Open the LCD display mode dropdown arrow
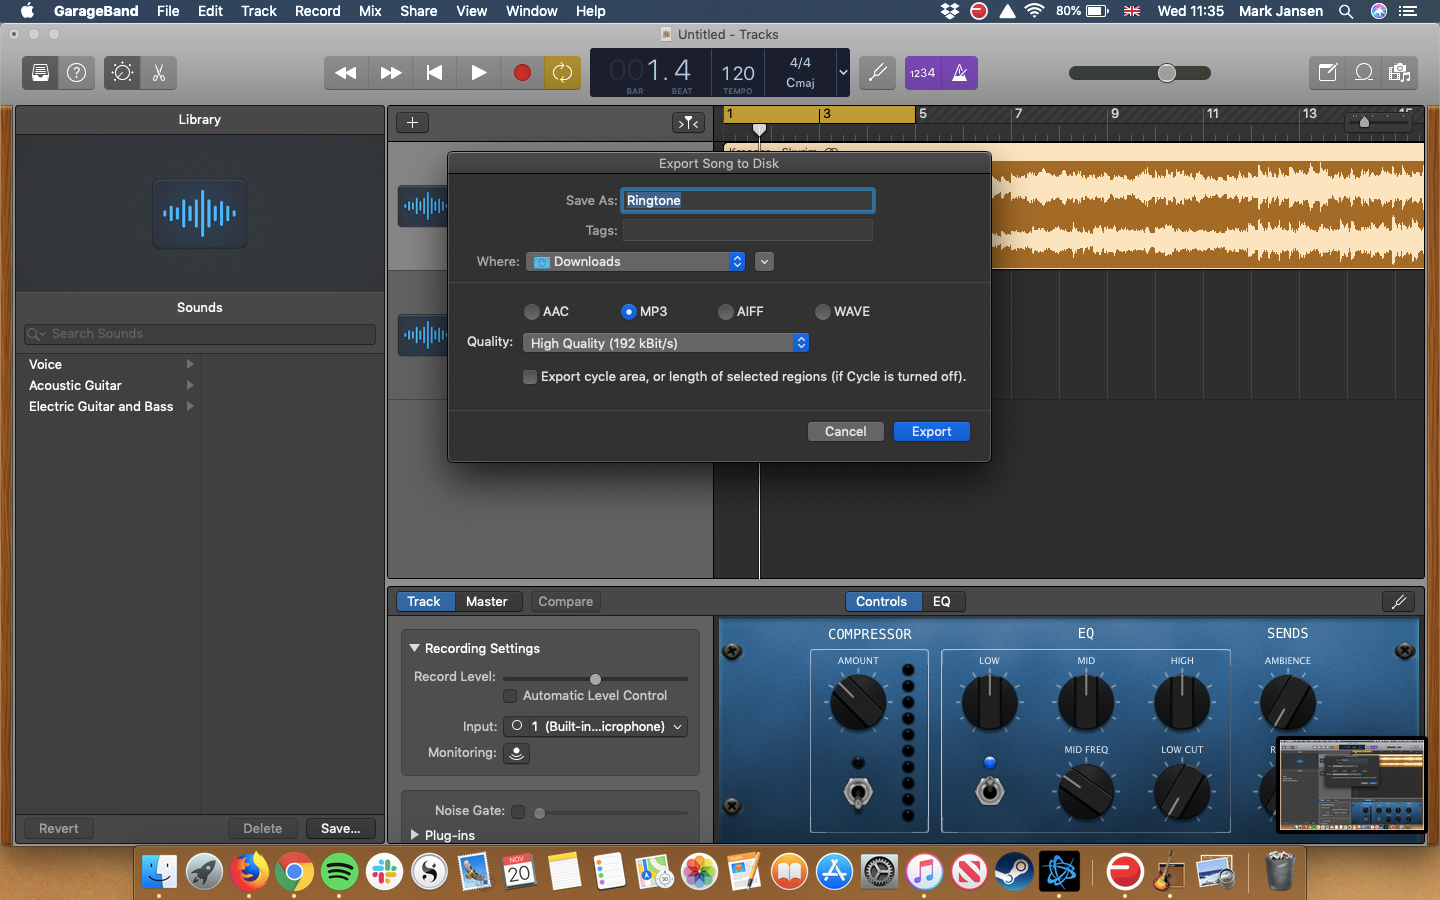This screenshot has width=1440, height=900. point(843,72)
